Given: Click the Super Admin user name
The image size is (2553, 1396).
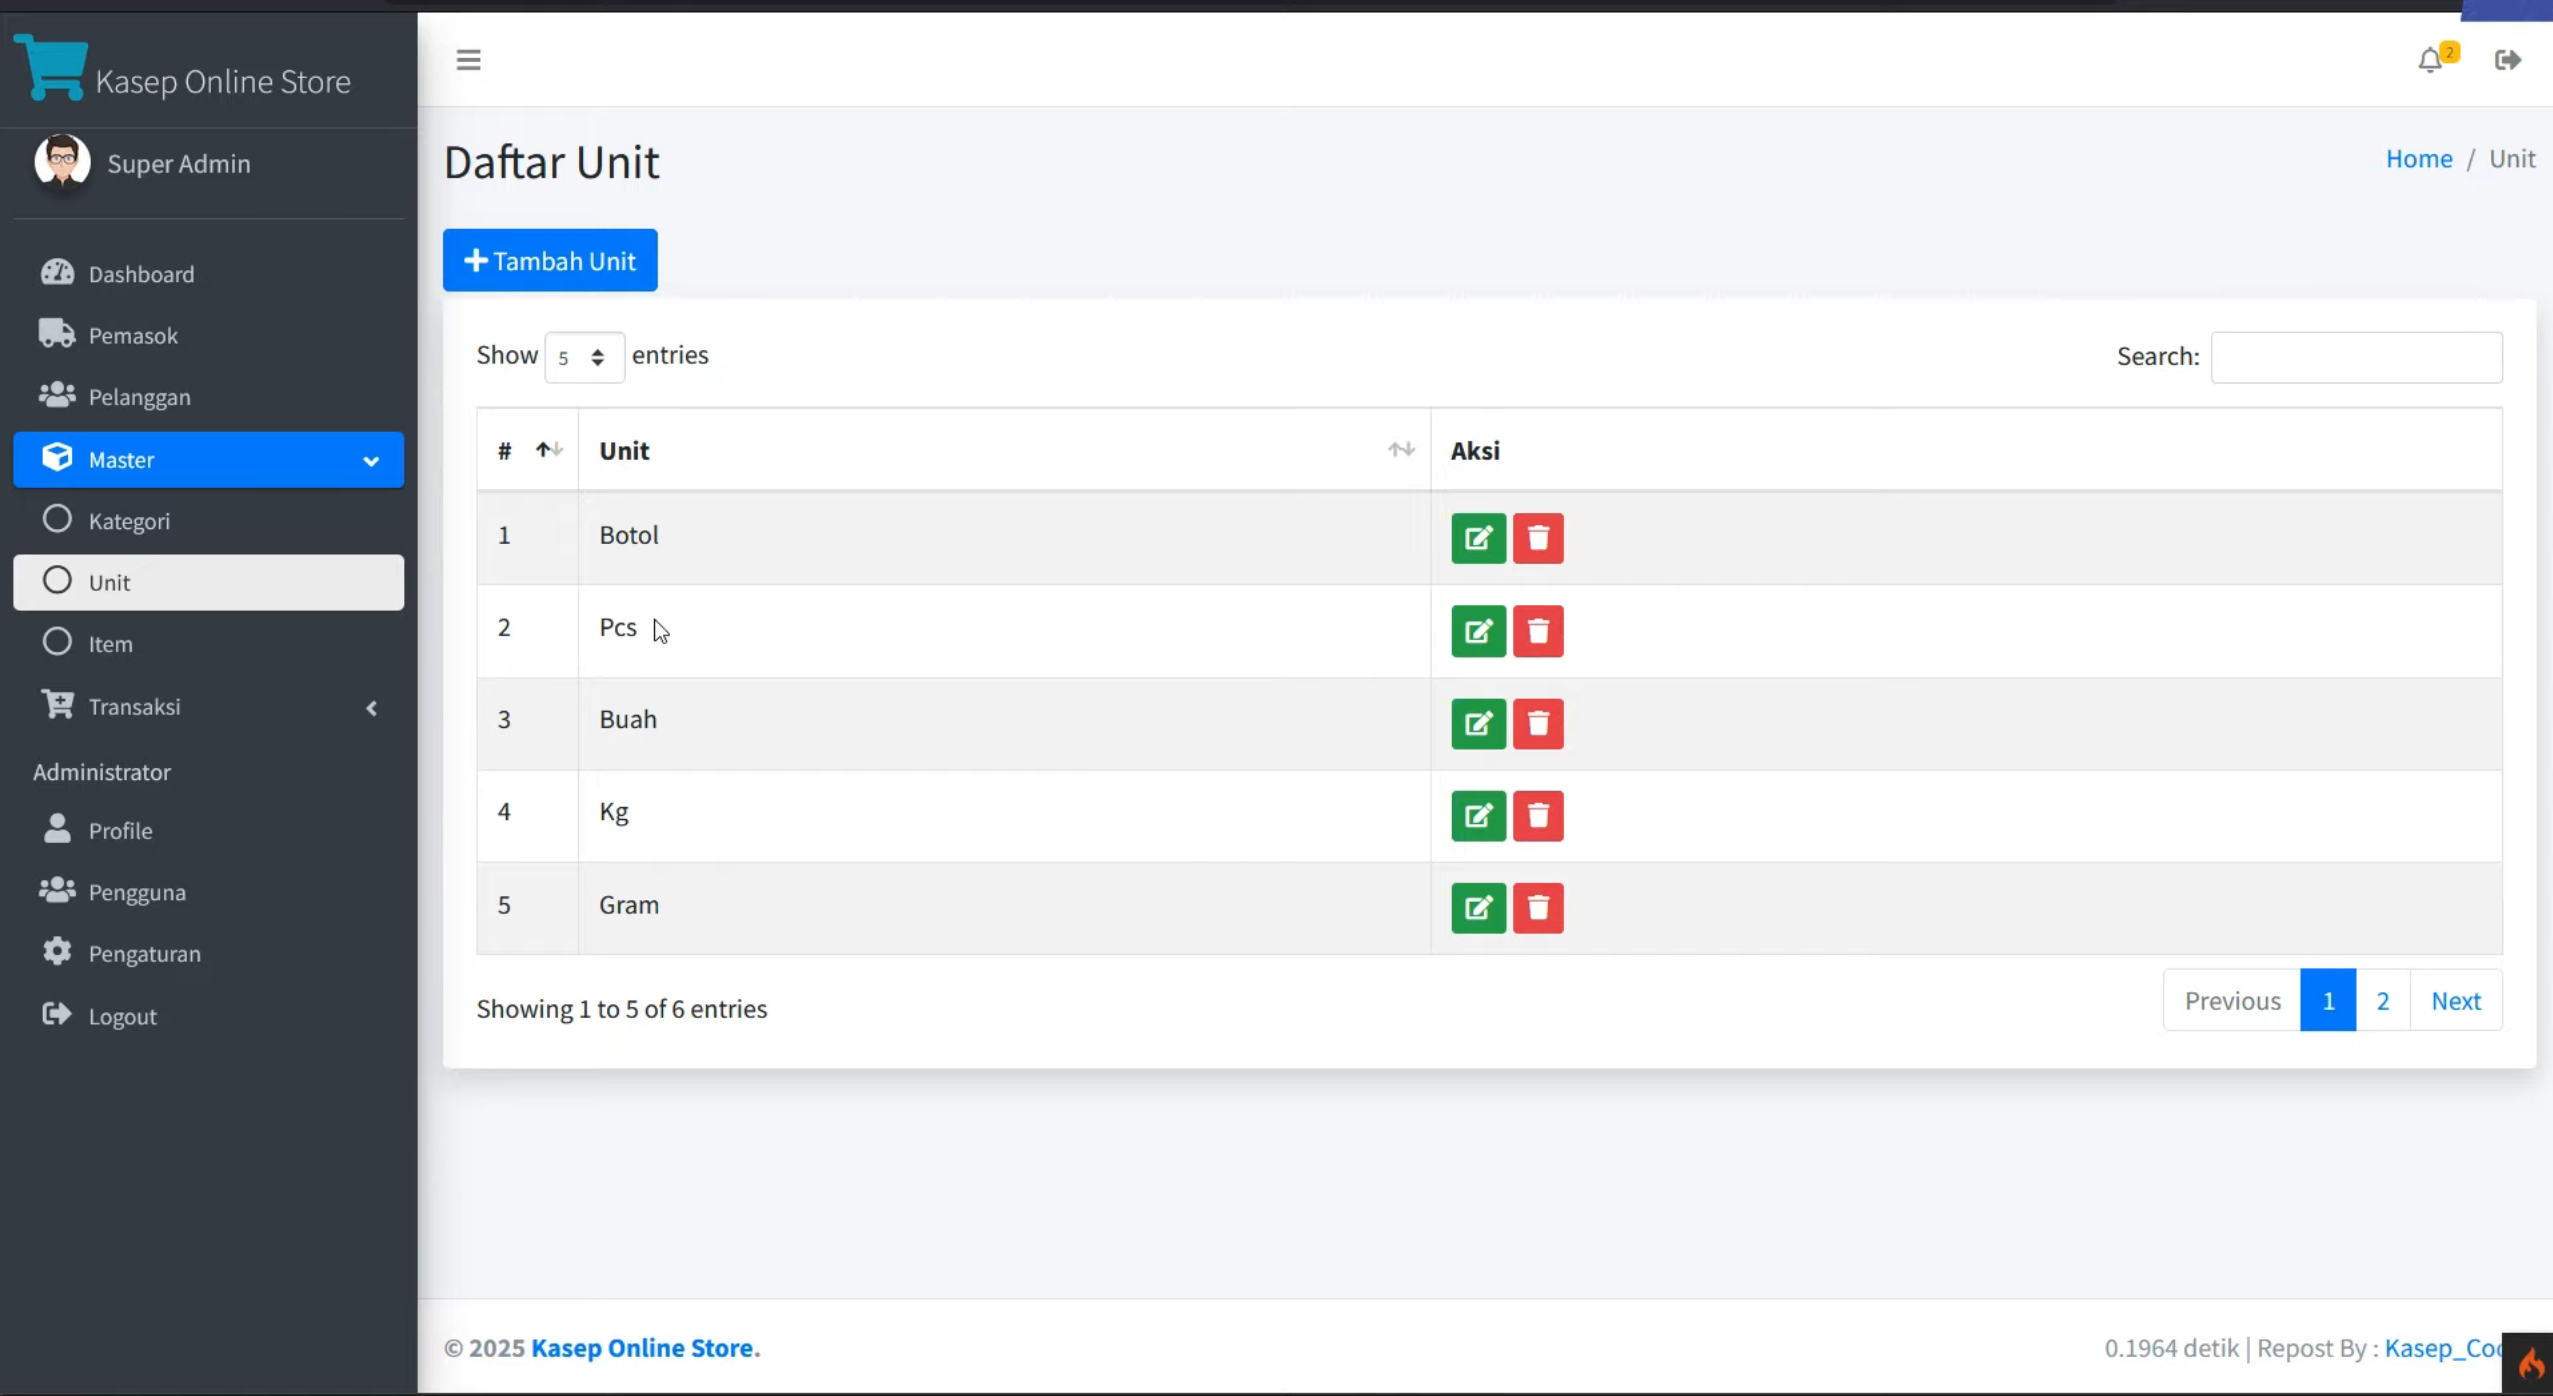Looking at the screenshot, I should point(179,163).
